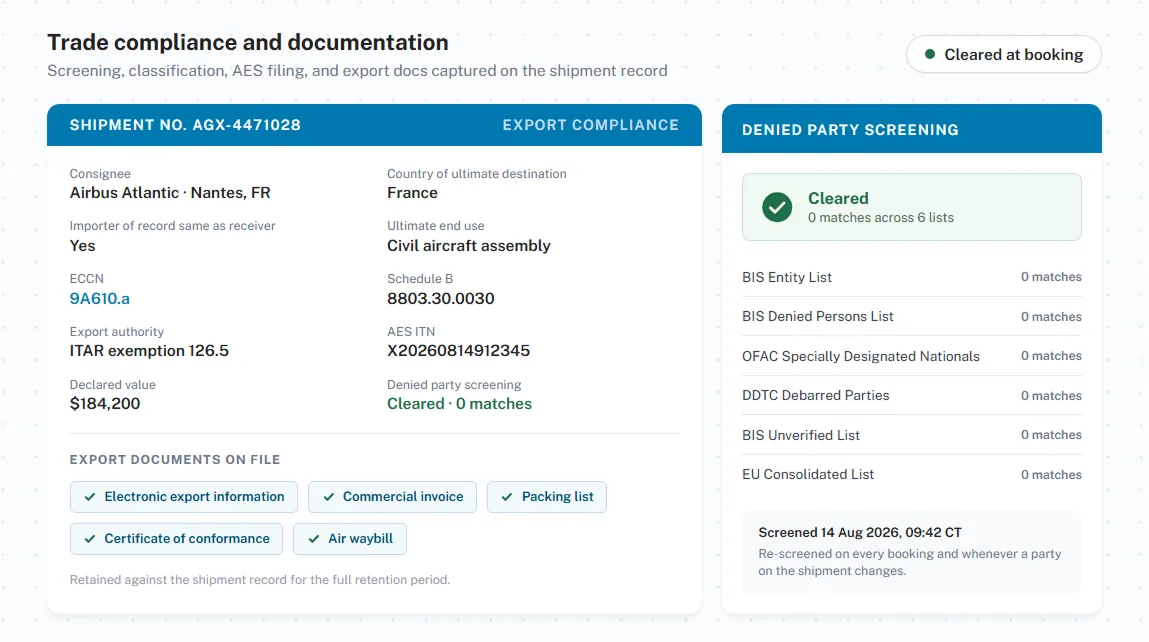The width and height of the screenshot is (1149, 642).
Task: Click the DENIED PARTY SCREENING header
Action: pyautogui.click(x=850, y=130)
